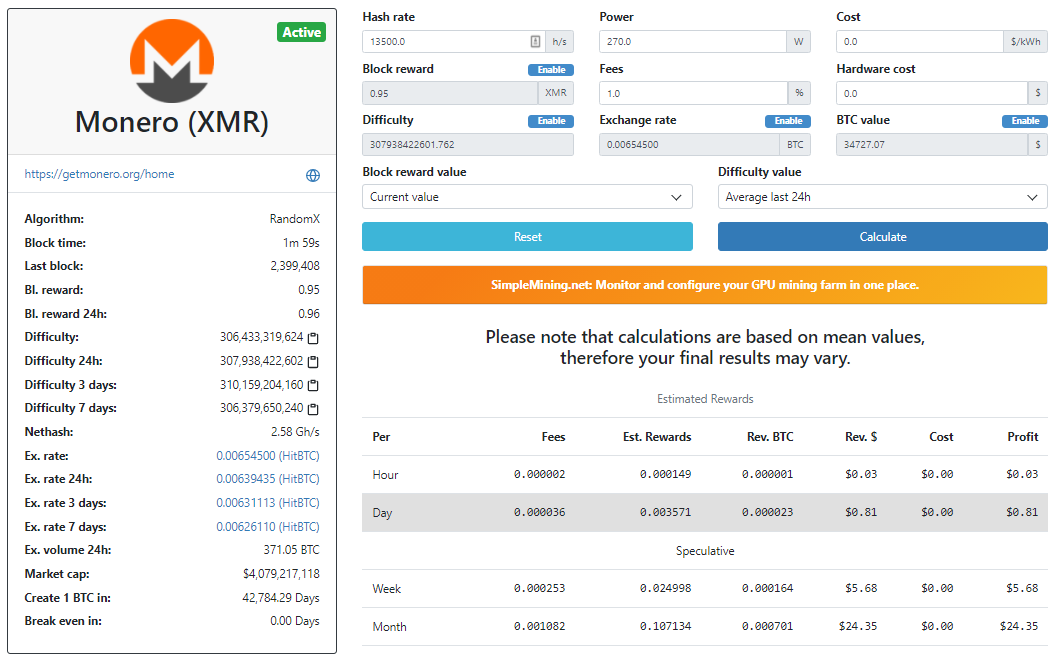Click the Reset button
Screen dimensions: 1062x660
[527, 236]
